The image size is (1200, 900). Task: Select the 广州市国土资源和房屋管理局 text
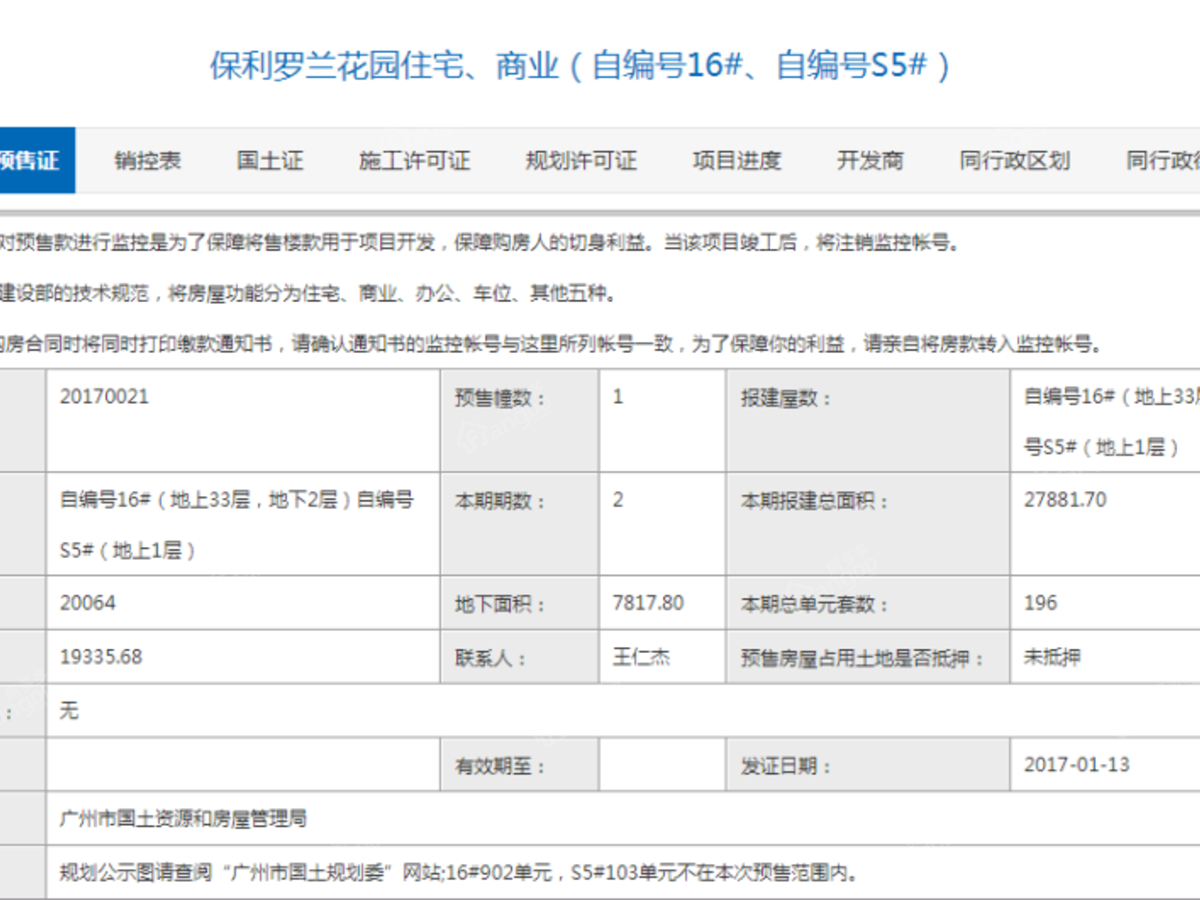tap(183, 819)
